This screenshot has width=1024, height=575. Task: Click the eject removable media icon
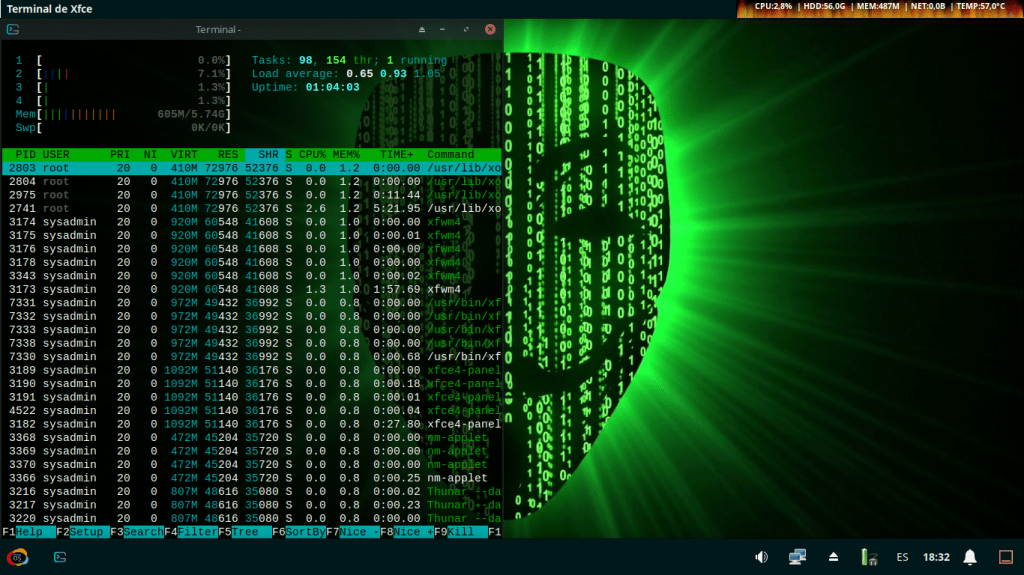[832, 557]
